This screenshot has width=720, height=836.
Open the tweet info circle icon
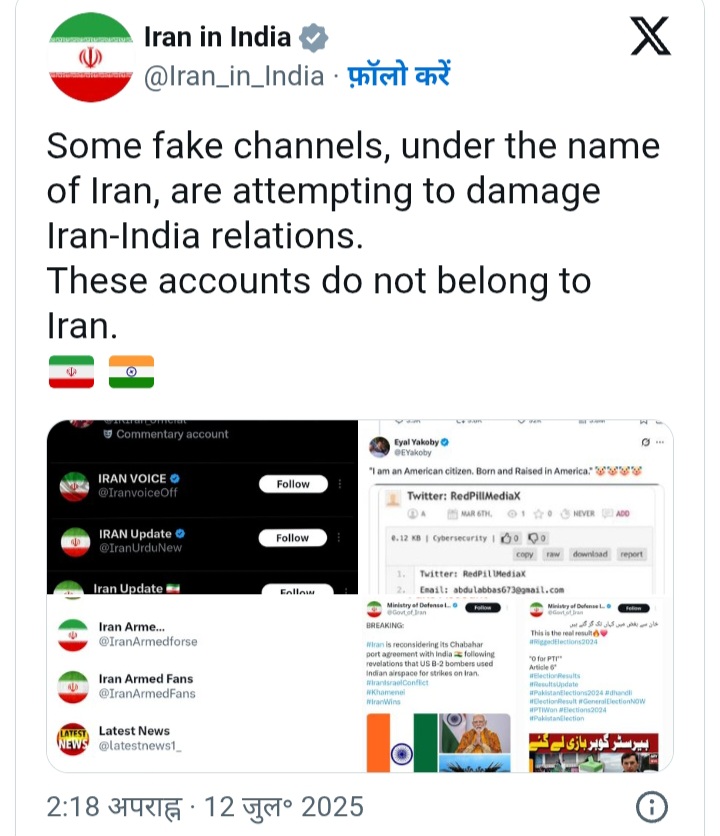(651, 807)
